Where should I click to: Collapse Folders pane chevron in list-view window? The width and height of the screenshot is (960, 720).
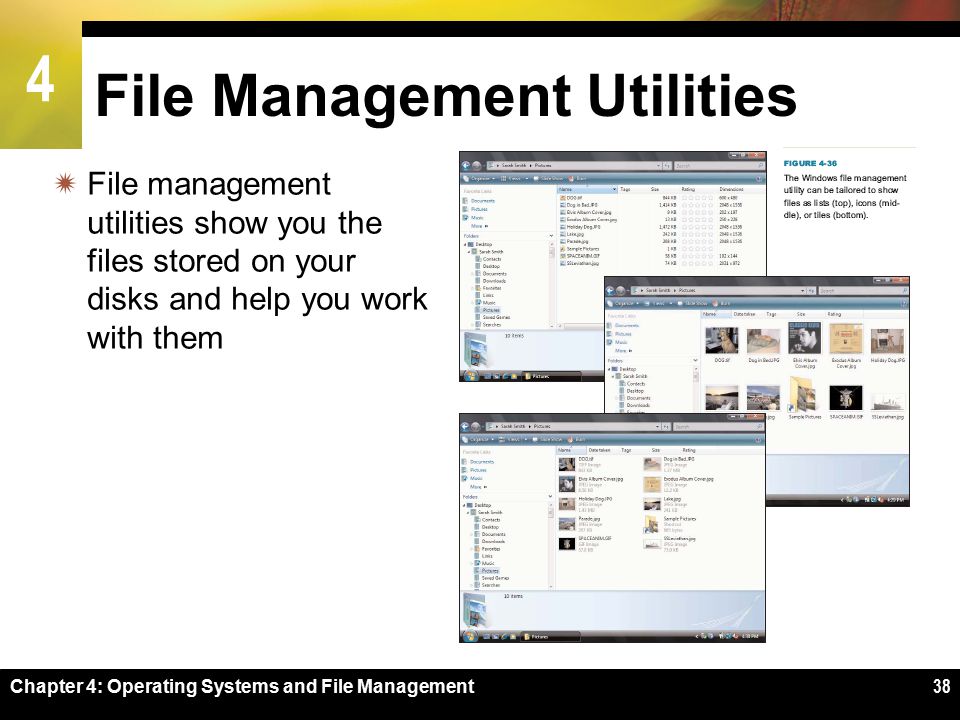[551, 236]
